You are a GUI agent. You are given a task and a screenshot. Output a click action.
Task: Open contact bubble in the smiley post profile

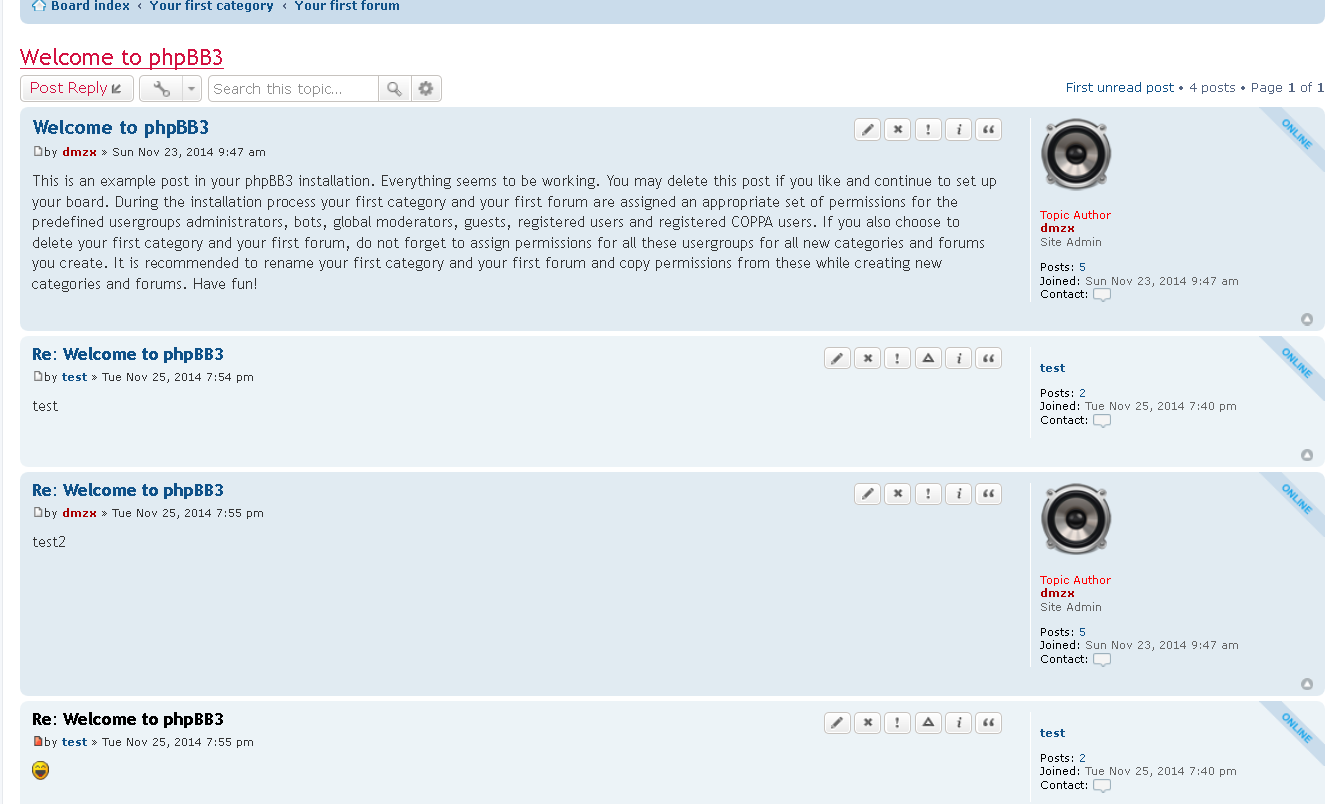pyautogui.click(x=1102, y=786)
